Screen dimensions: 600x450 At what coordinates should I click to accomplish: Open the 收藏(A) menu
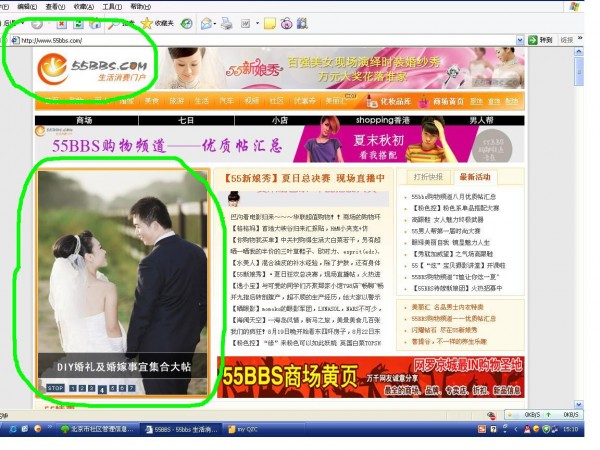(83, 7)
